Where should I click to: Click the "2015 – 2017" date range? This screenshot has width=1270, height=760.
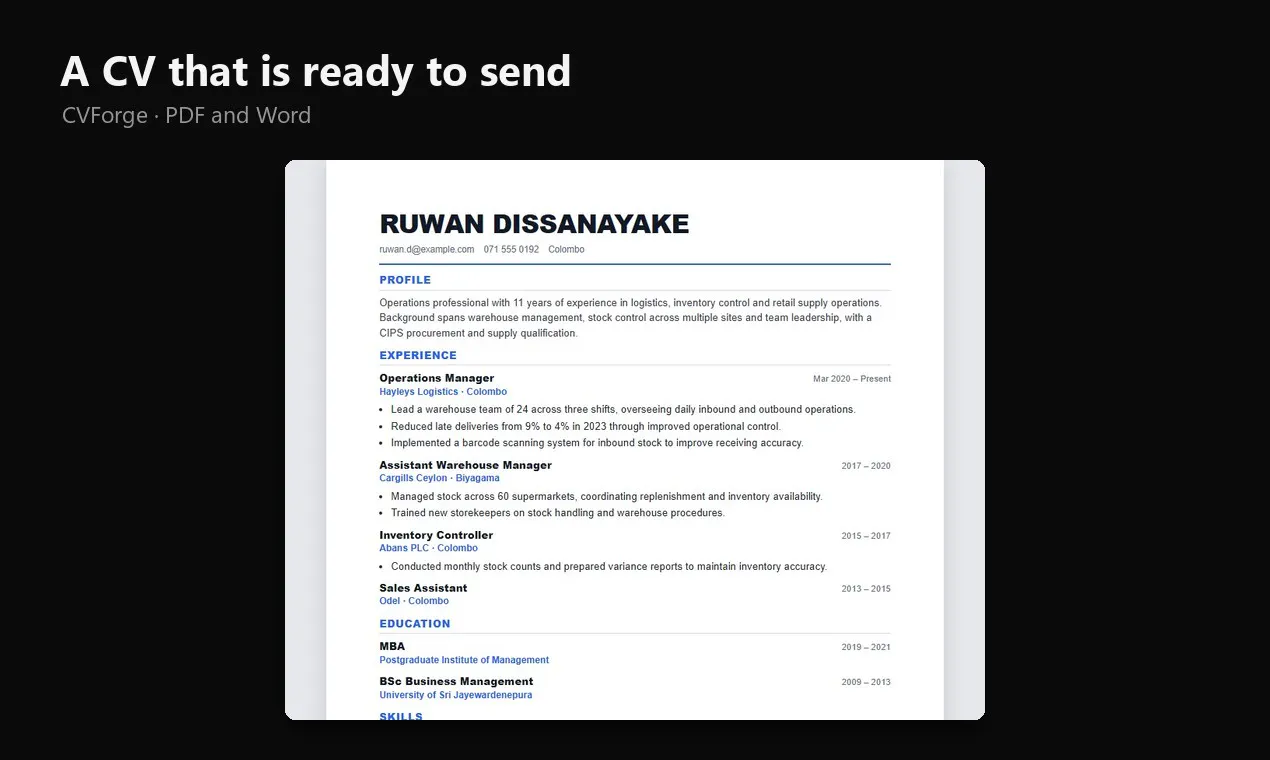coord(866,536)
